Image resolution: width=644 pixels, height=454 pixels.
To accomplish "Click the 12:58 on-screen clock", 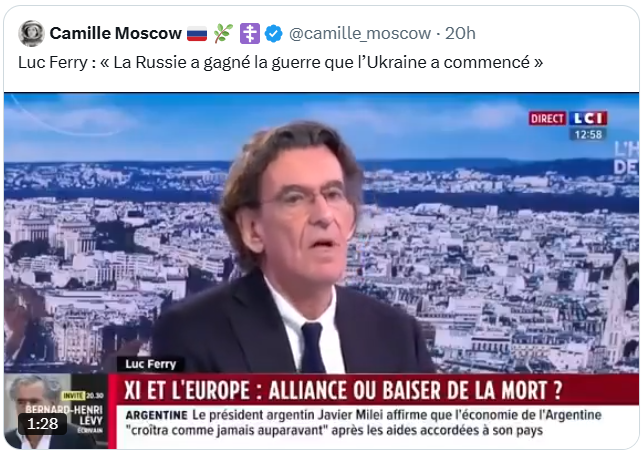I will click(588, 134).
